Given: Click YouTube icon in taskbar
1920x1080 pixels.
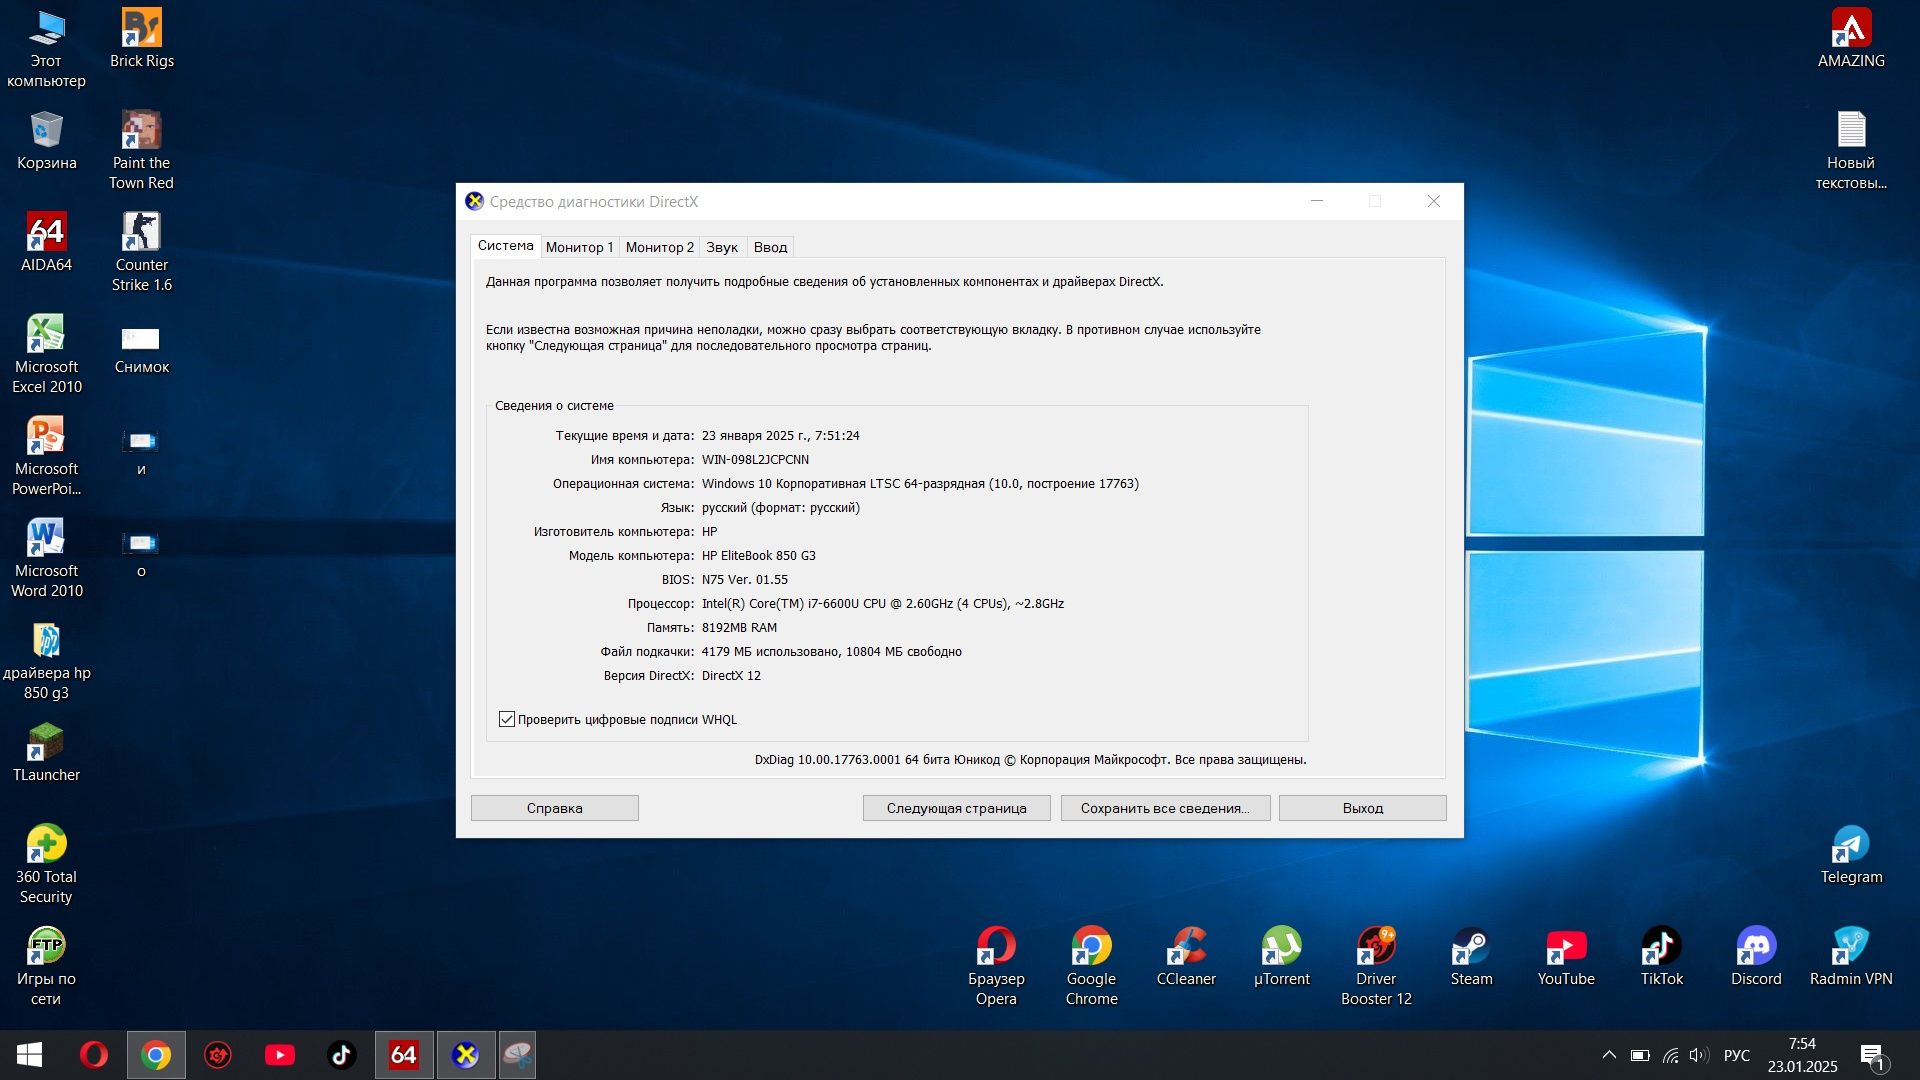Looking at the screenshot, I should (x=280, y=1055).
